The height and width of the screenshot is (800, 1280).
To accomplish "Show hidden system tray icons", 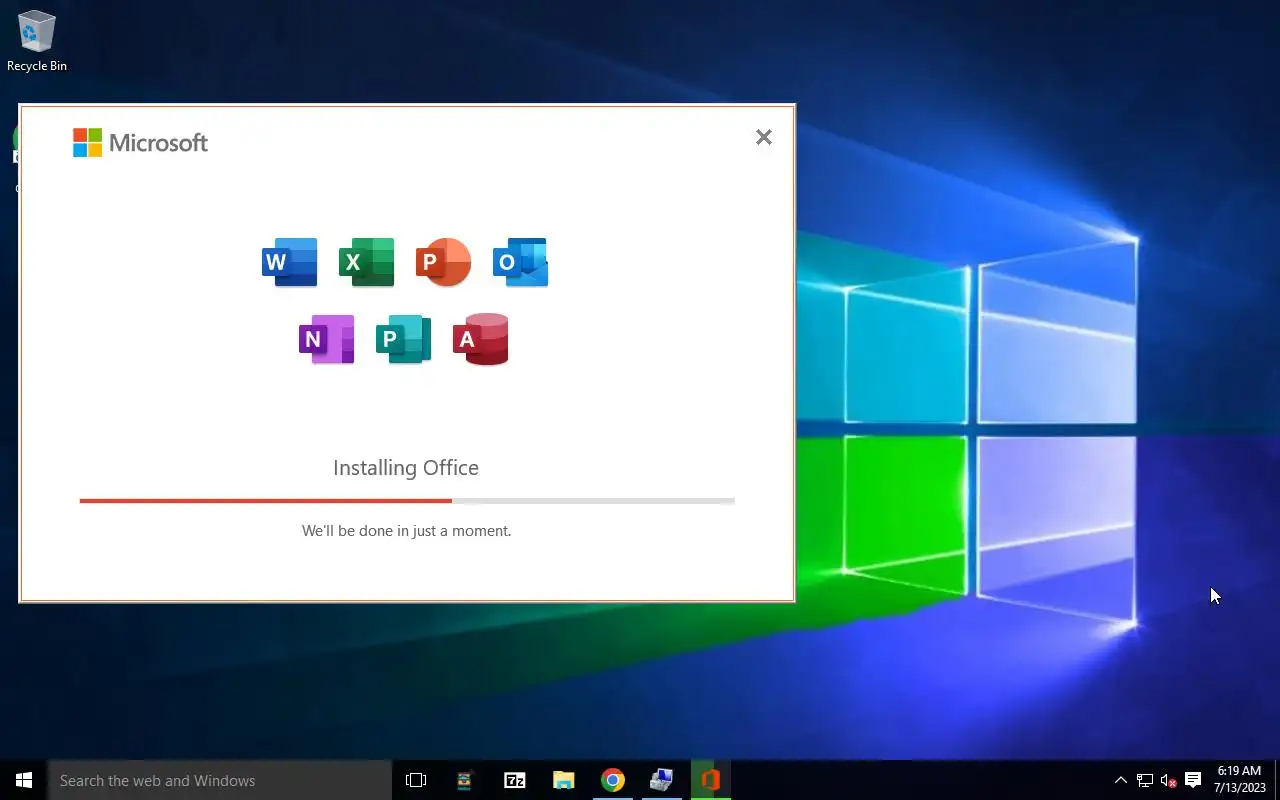I will [1121, 780].
